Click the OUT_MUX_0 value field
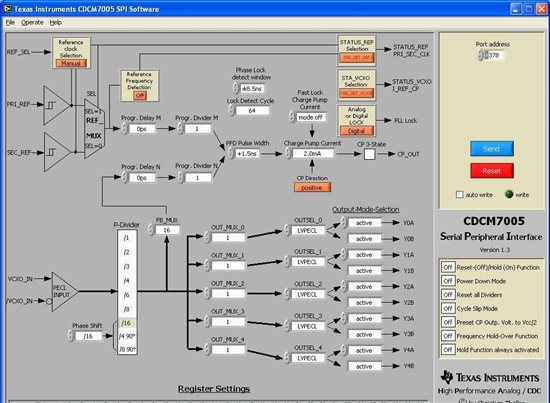 [x=228, y=238]
